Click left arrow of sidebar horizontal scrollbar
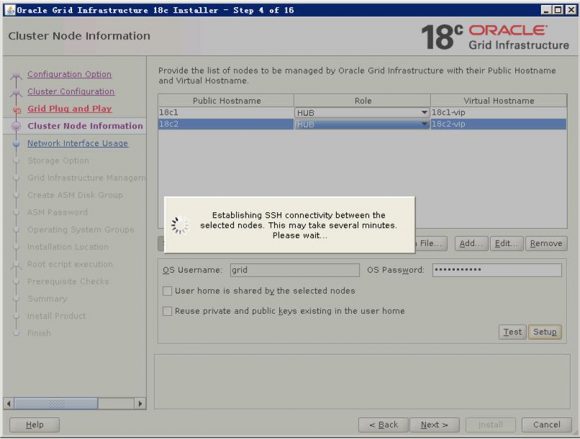 tap(9, 403)
